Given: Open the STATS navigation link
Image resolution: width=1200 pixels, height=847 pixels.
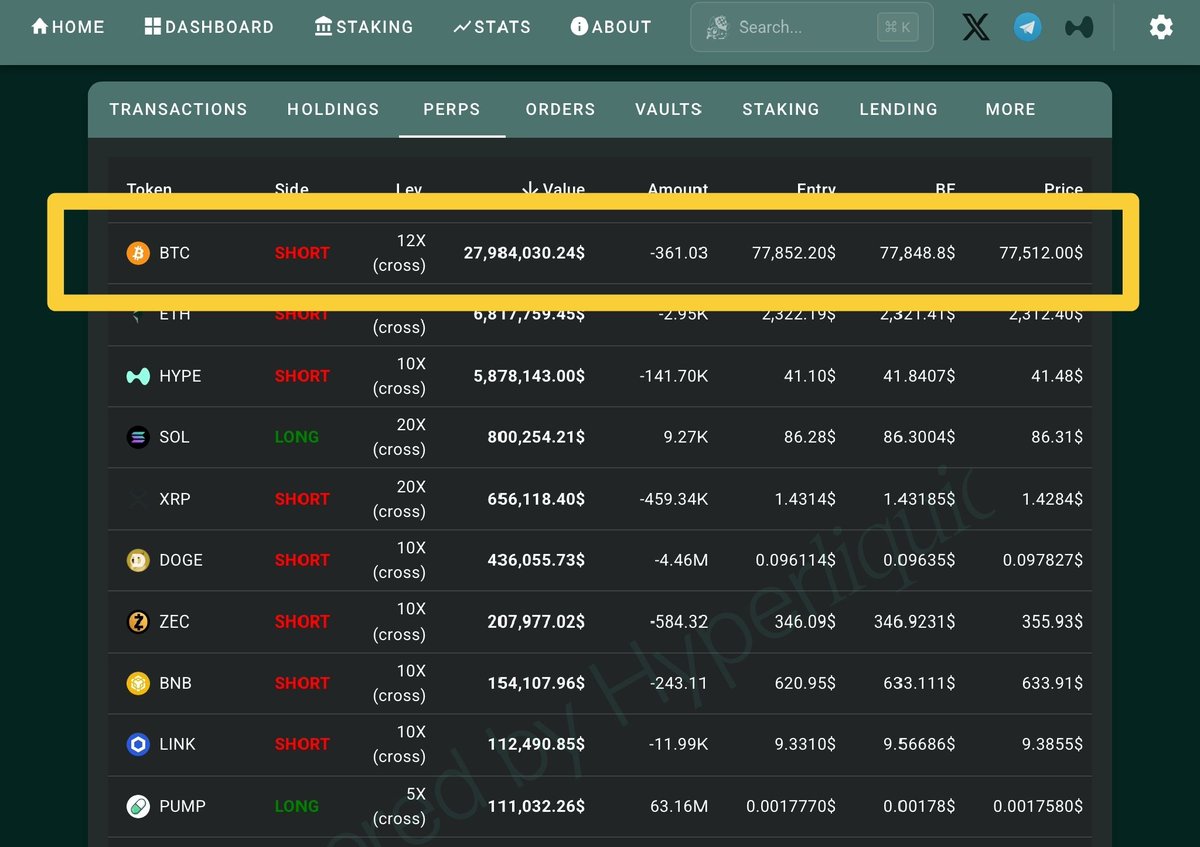Looking at the screenshot, I should tap(492, 27).
